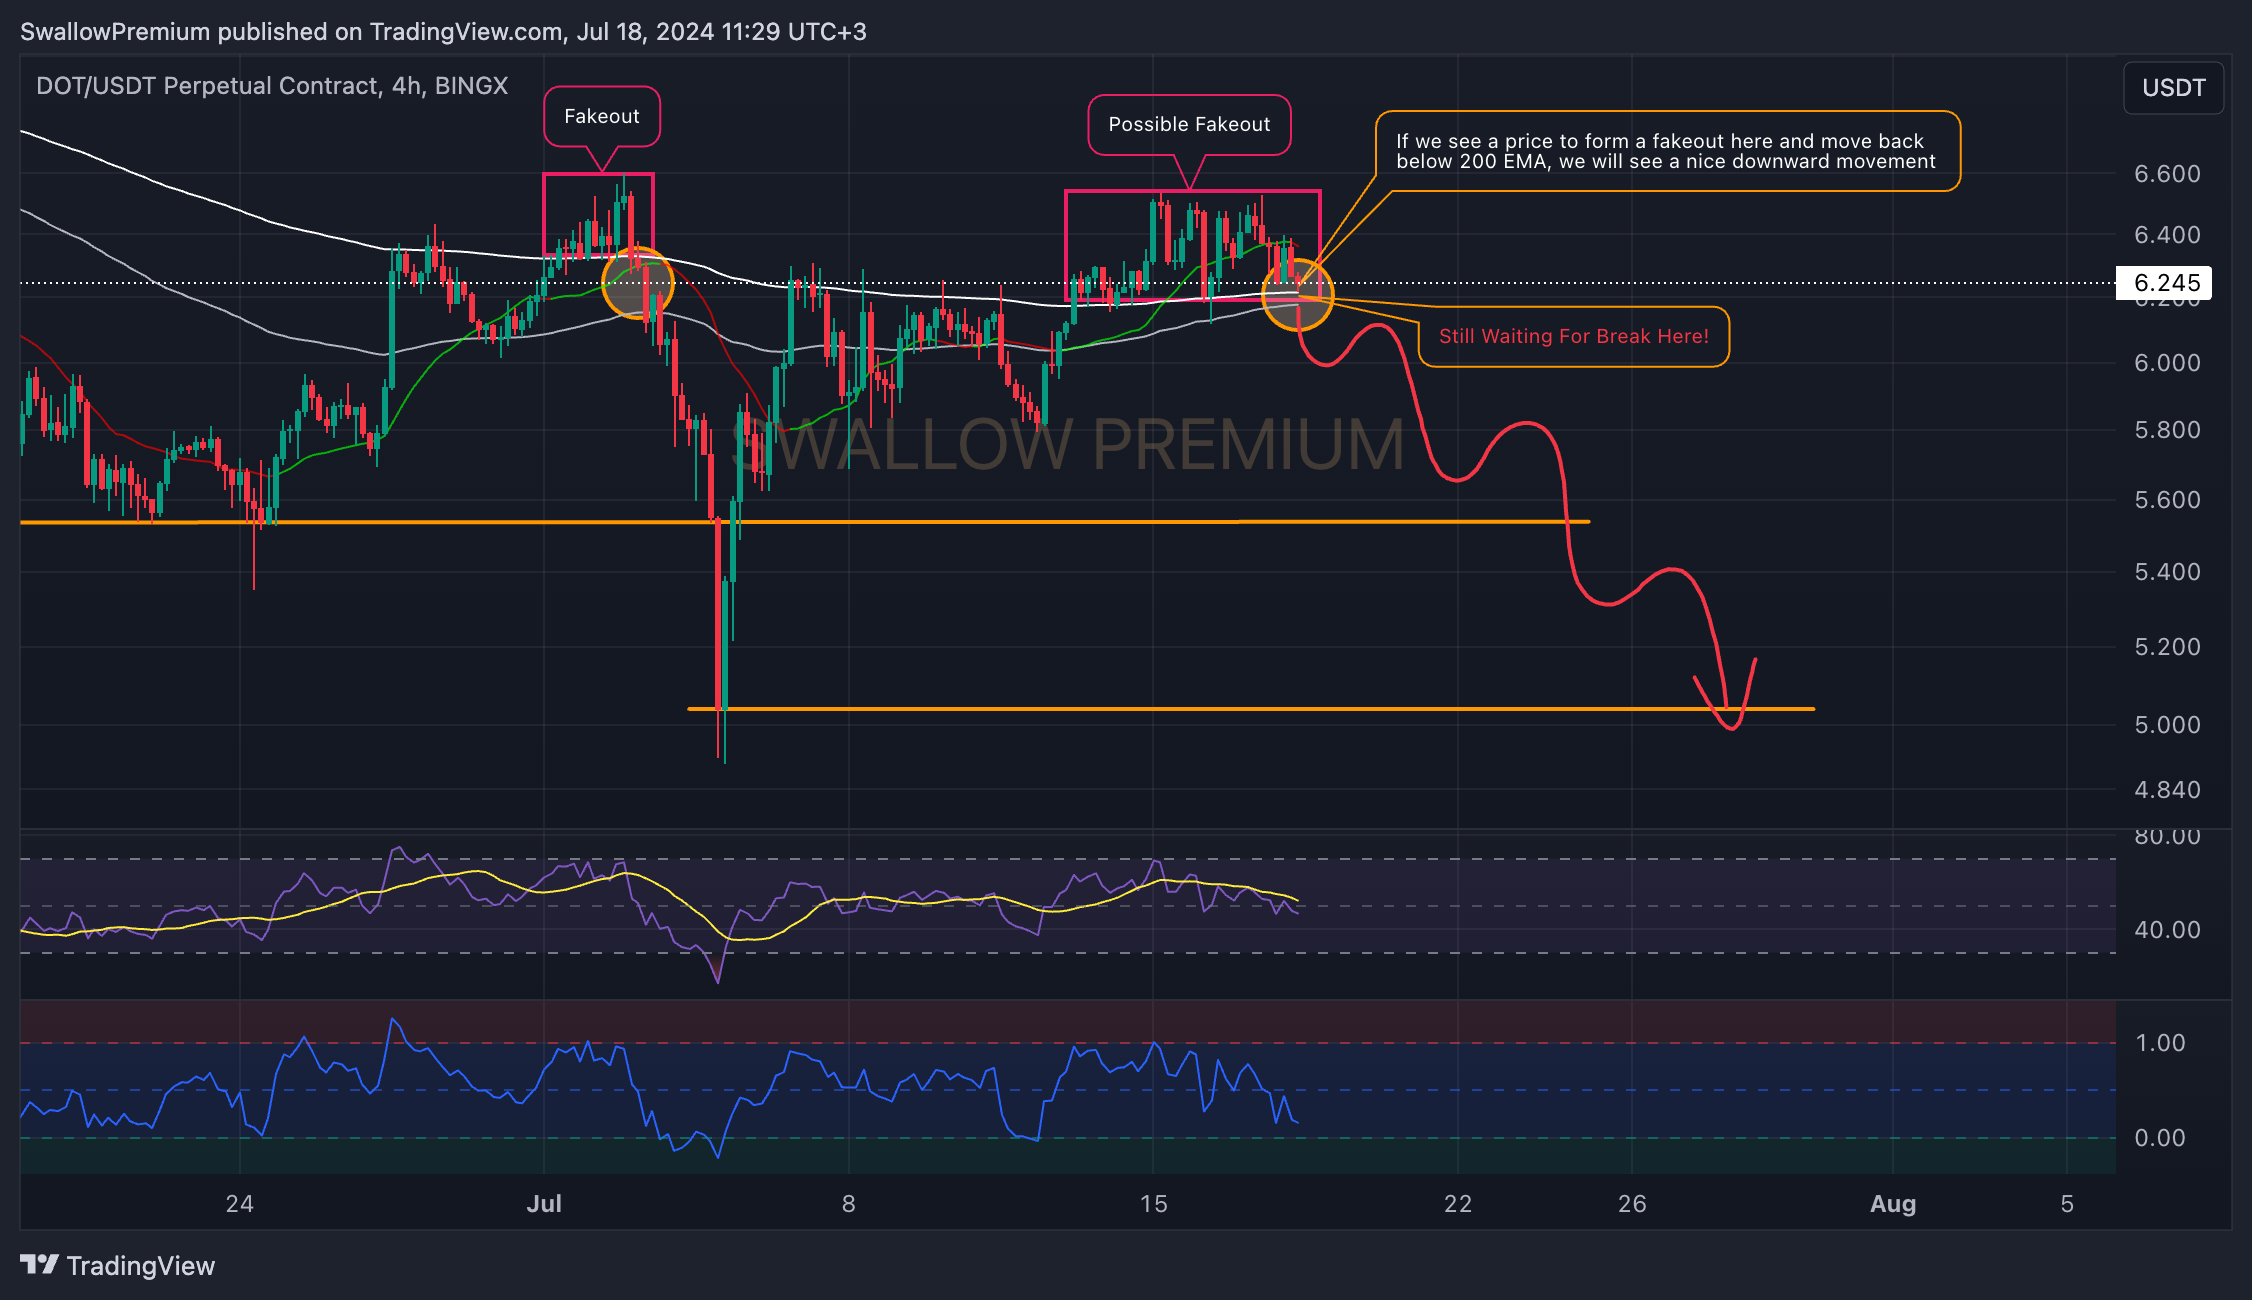Click the 5.200 price axis label

click(2167, 647)
